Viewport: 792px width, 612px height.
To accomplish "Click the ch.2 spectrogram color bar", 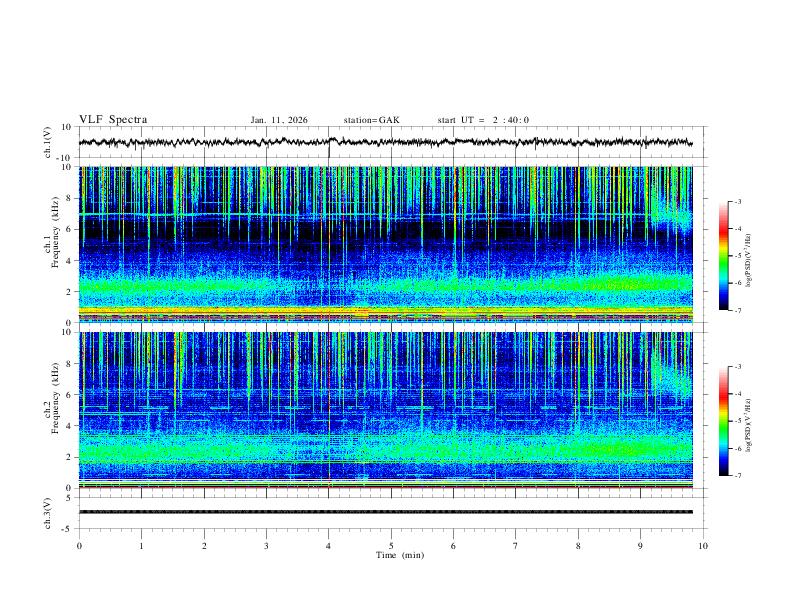I will [x=723, y=421].
